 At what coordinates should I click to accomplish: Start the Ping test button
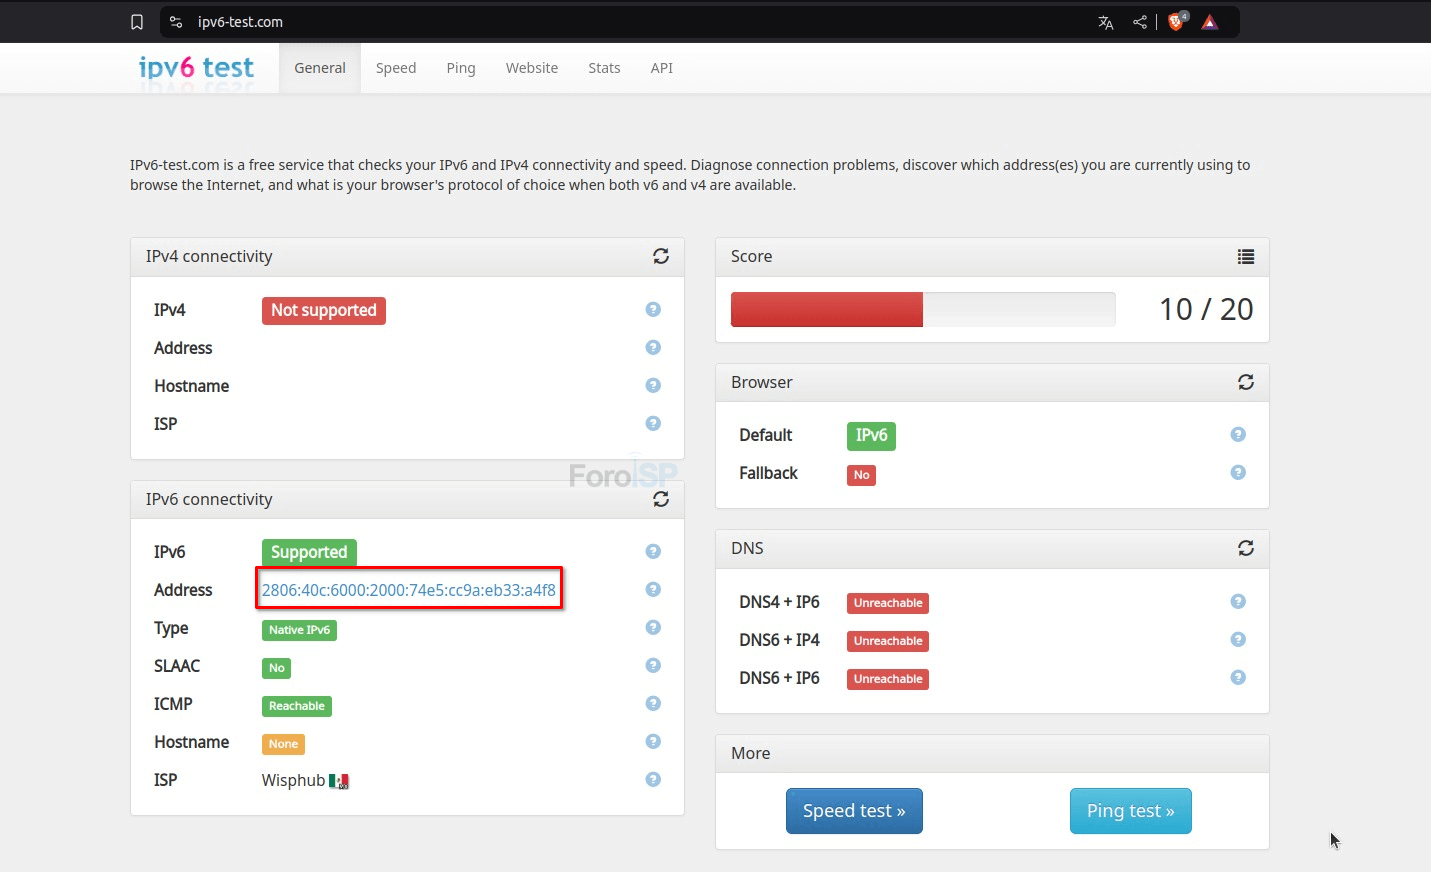(1130, 811)
